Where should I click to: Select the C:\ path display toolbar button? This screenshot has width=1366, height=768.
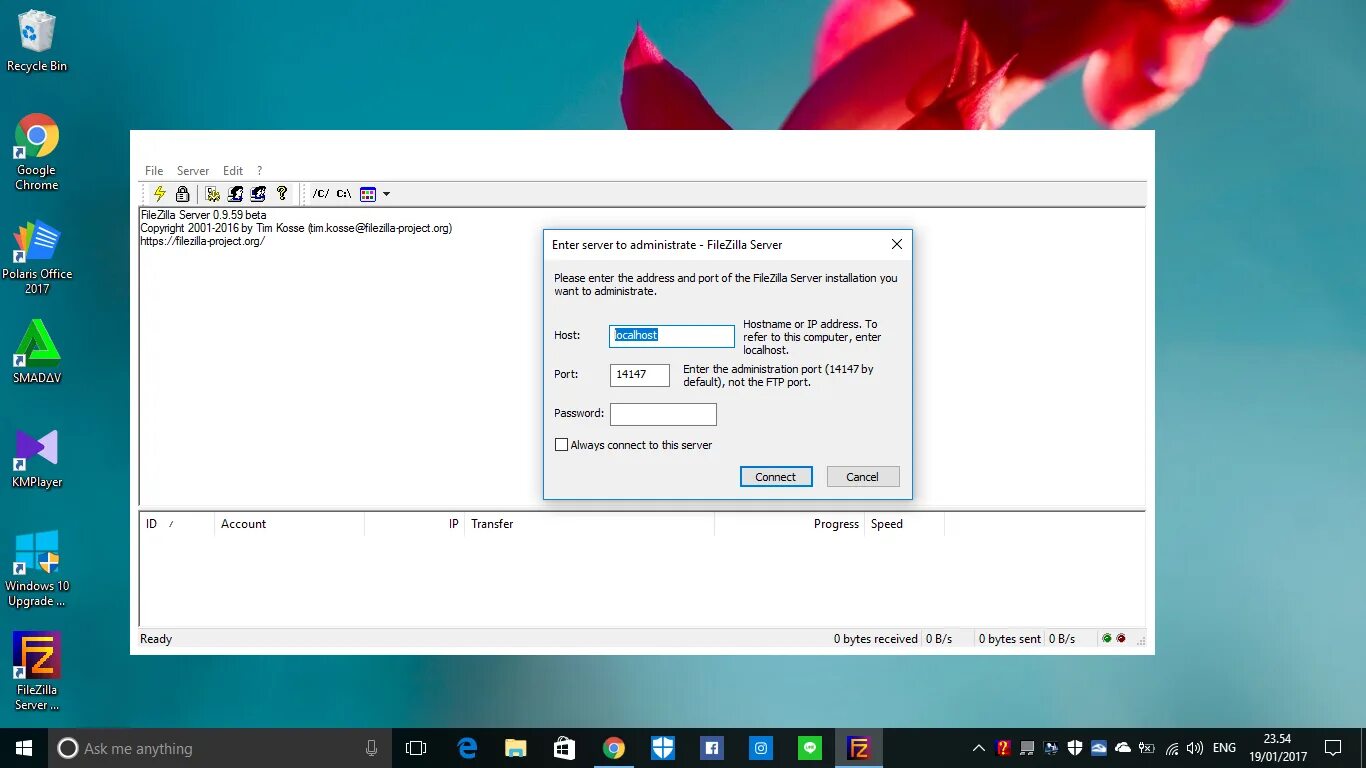(x=343, y=194)
